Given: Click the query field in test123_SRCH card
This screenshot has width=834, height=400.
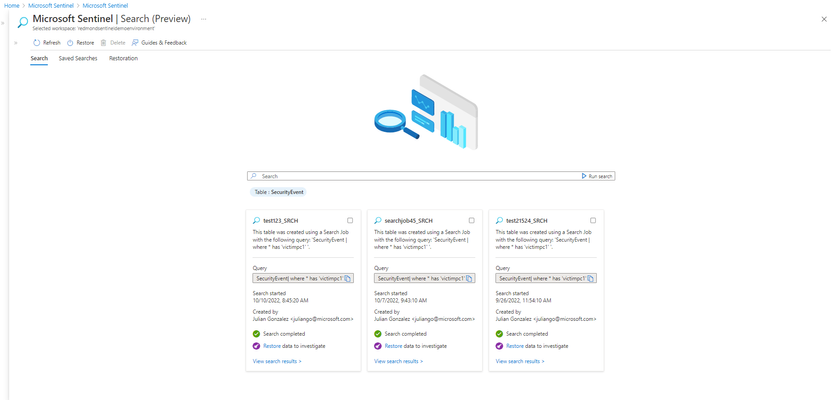Looking at the screenshot, I should coord(303,278).
